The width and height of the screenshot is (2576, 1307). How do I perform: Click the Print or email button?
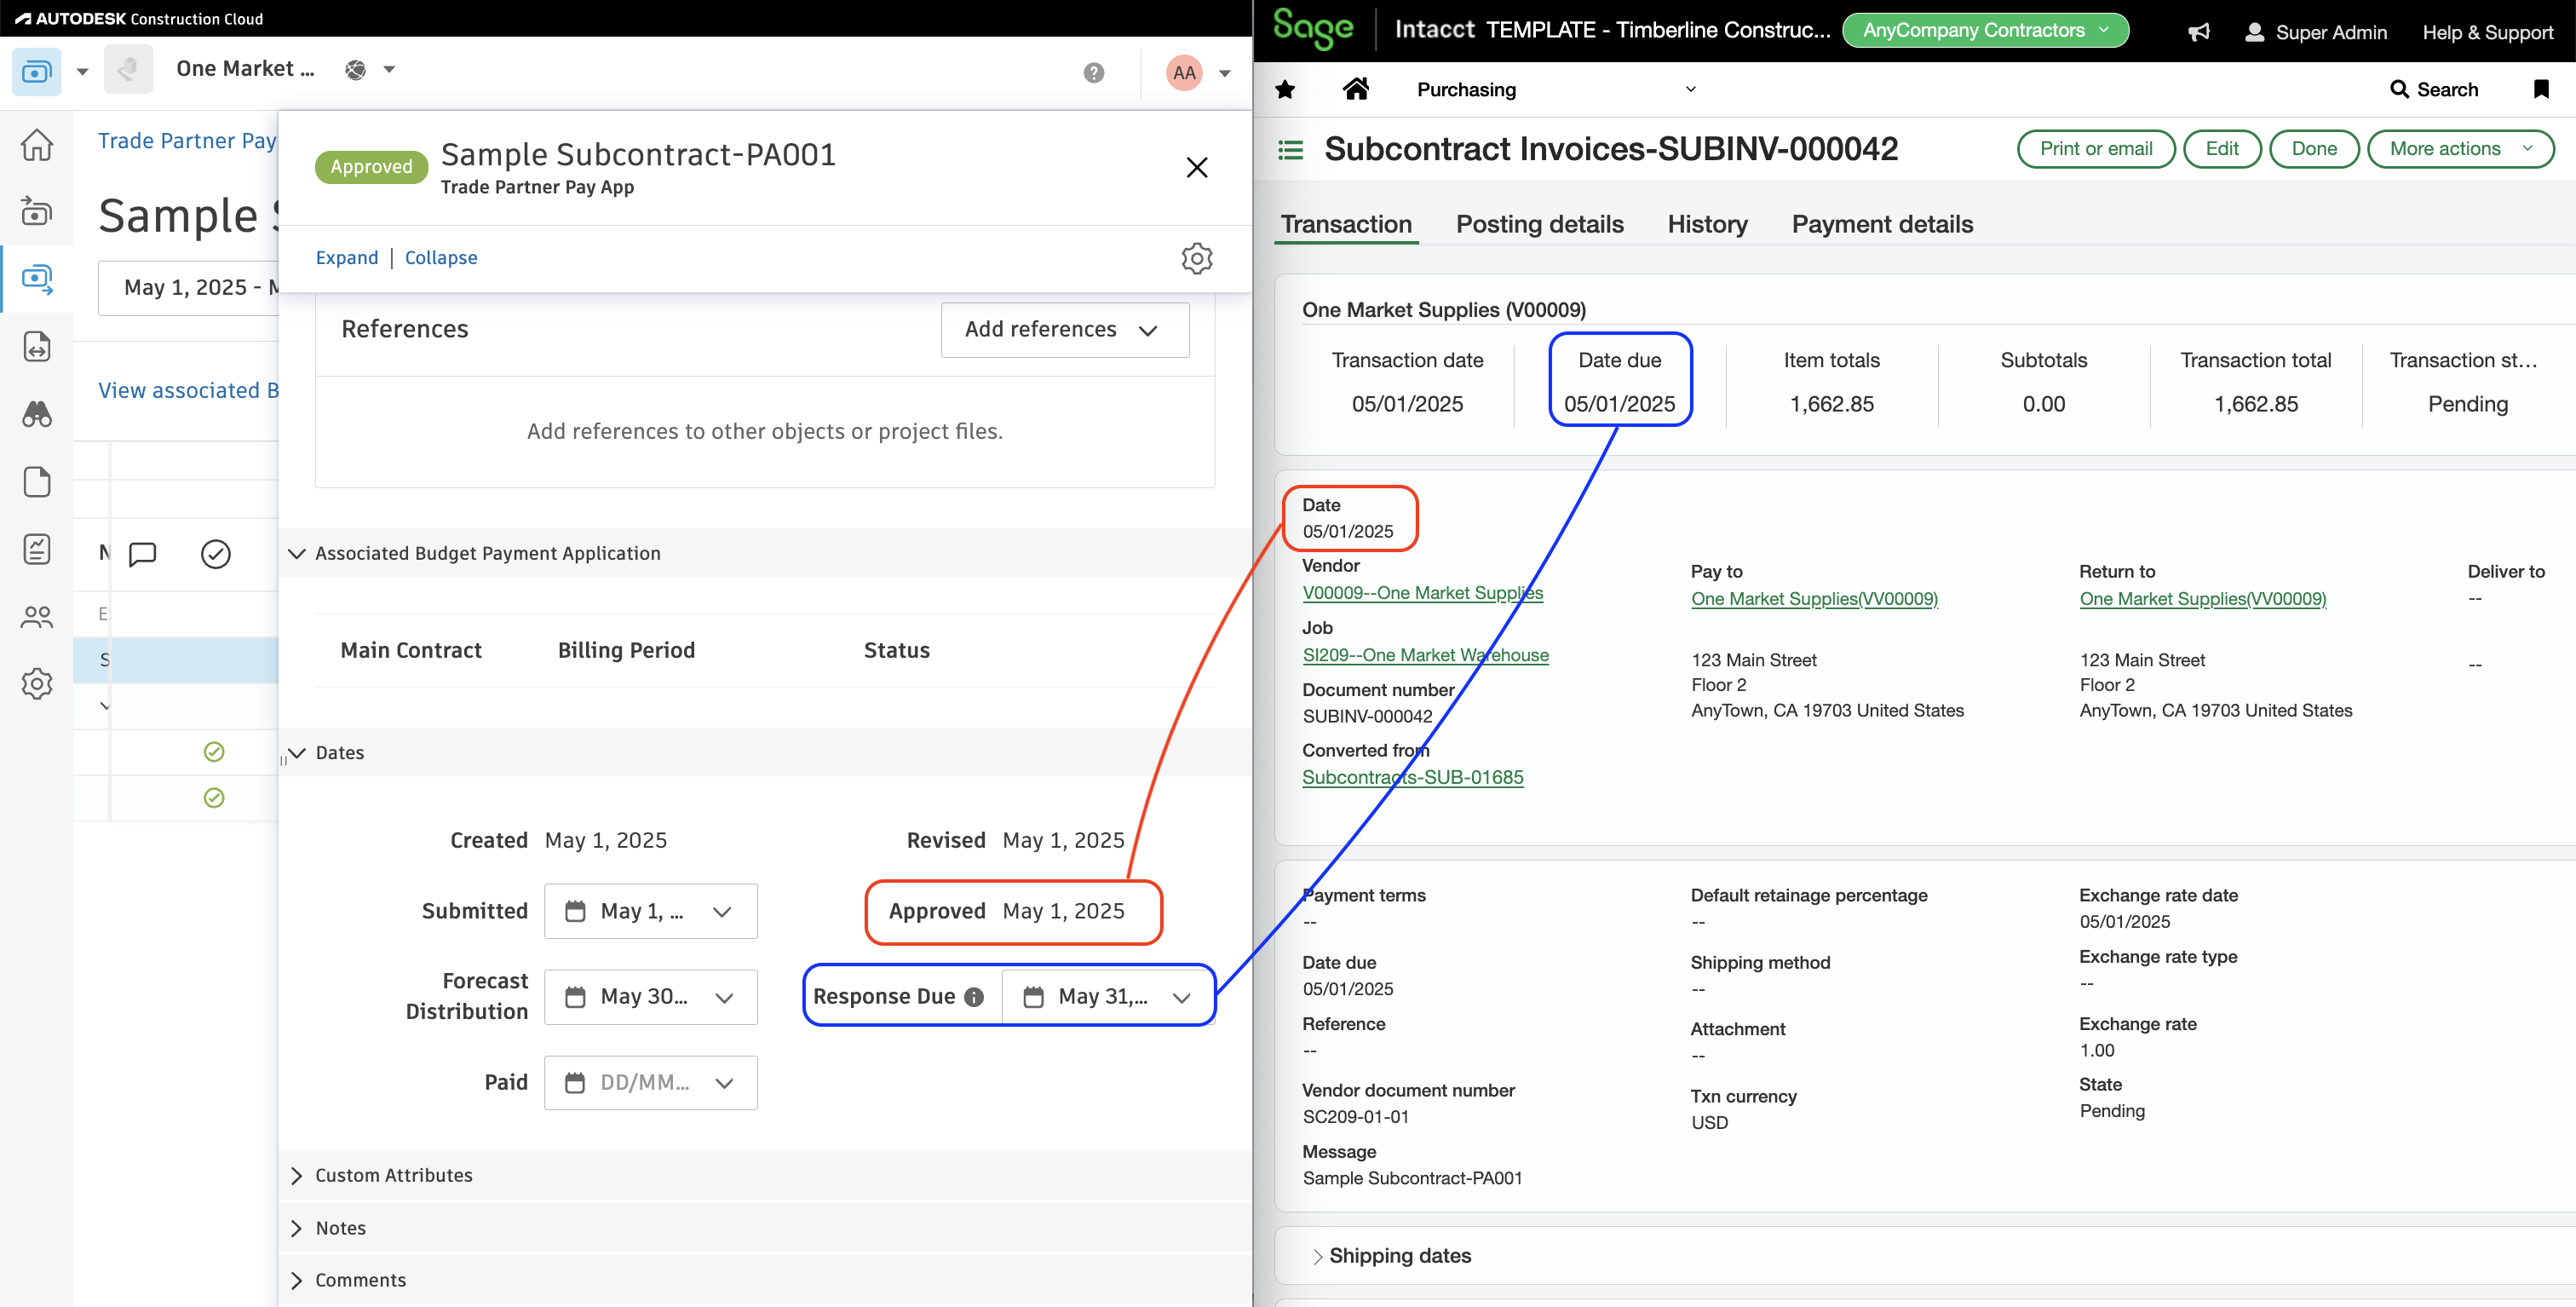2096,149
